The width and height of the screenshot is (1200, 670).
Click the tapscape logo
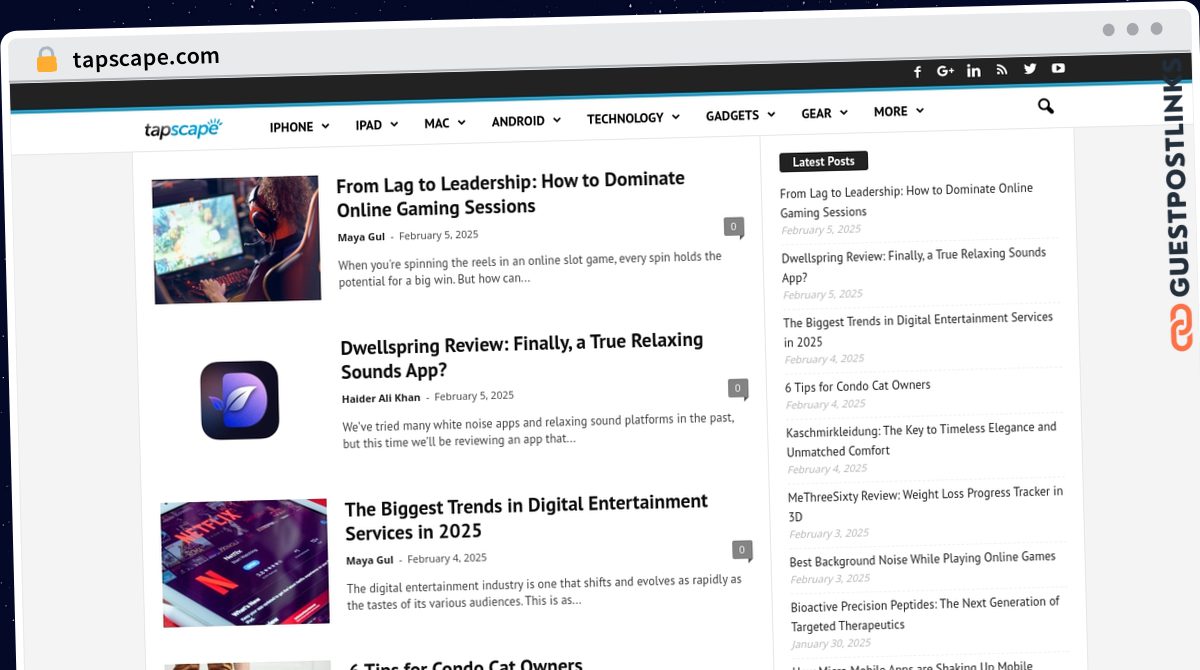[182, 128]
